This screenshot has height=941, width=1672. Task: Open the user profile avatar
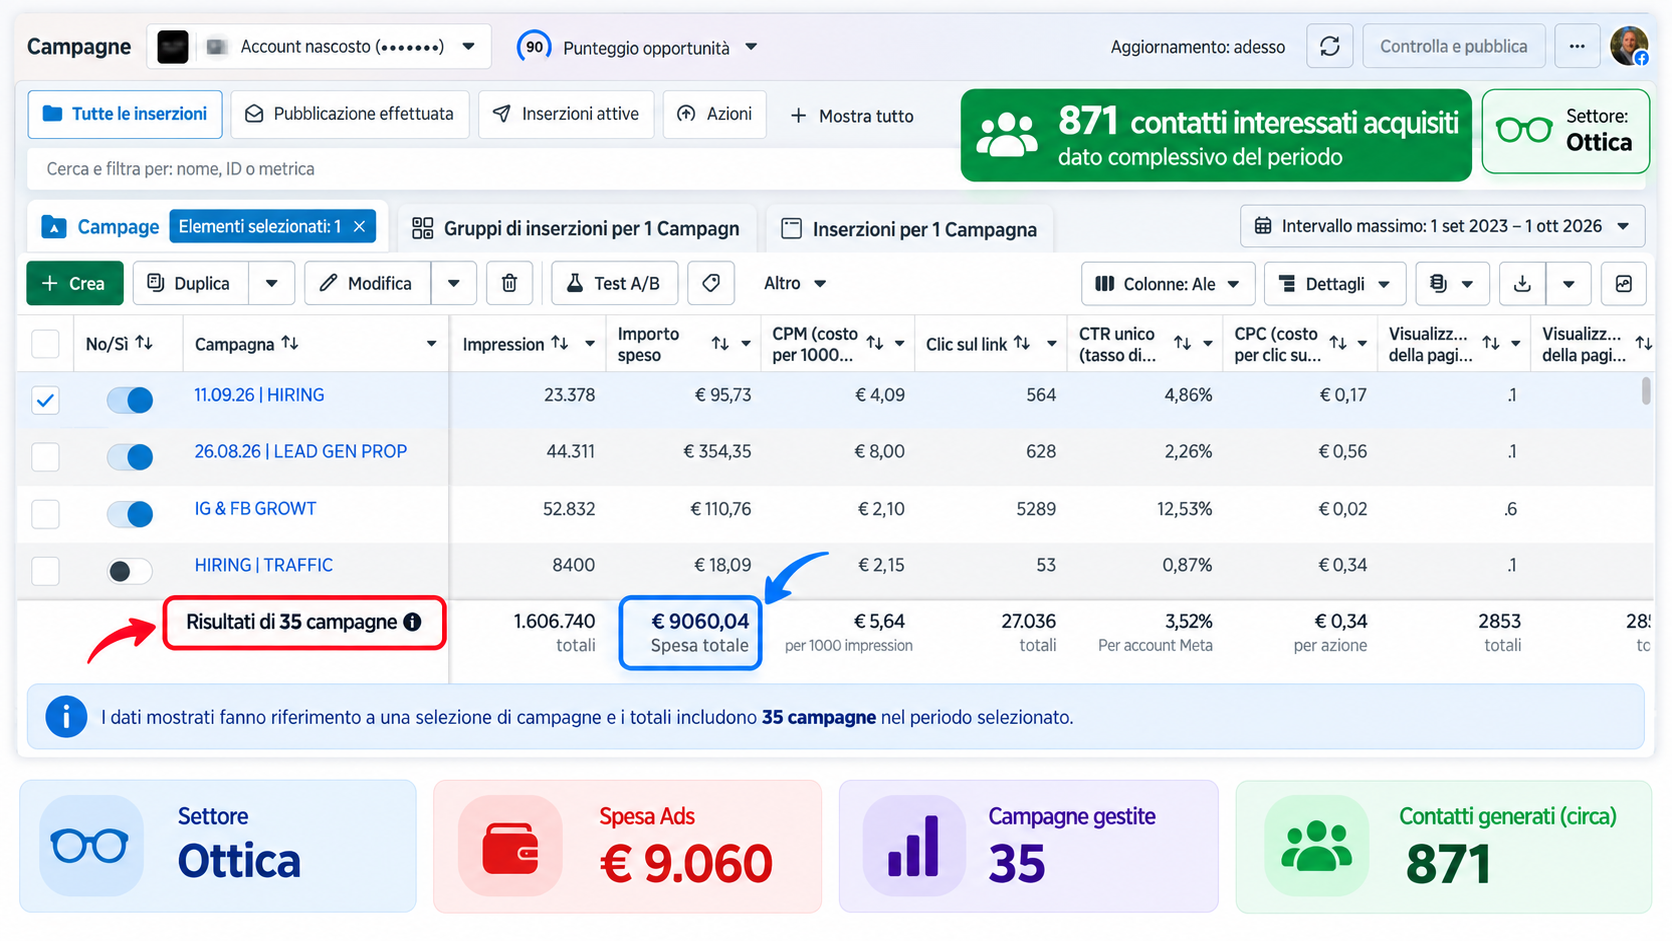[x=1629, y=47]
